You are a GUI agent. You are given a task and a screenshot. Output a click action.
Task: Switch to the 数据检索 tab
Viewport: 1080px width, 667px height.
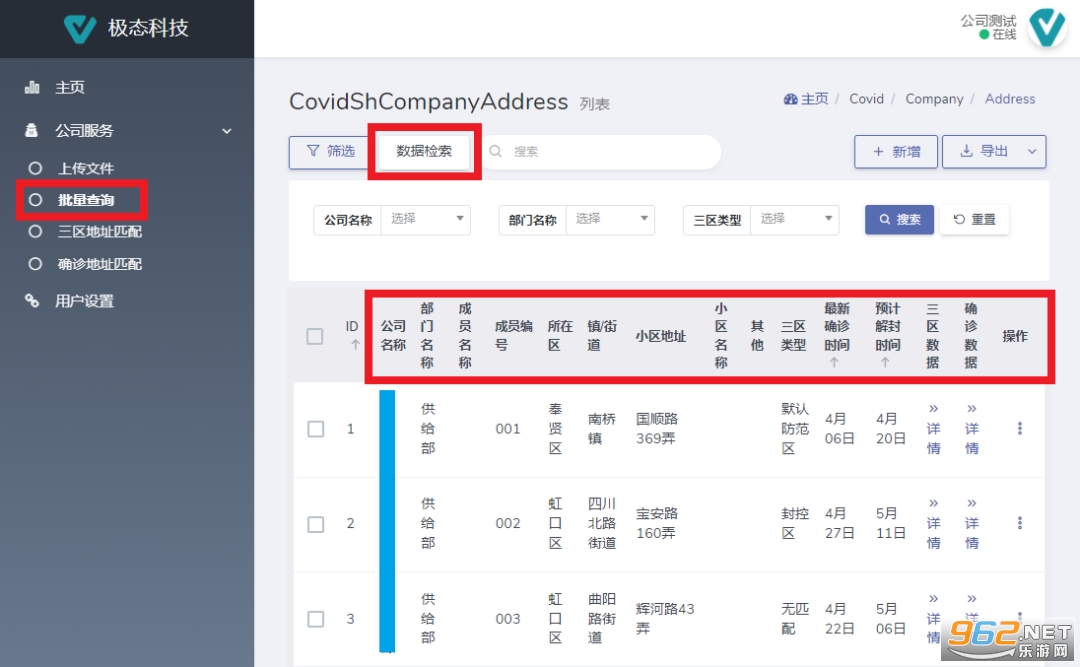pos(423,151)
